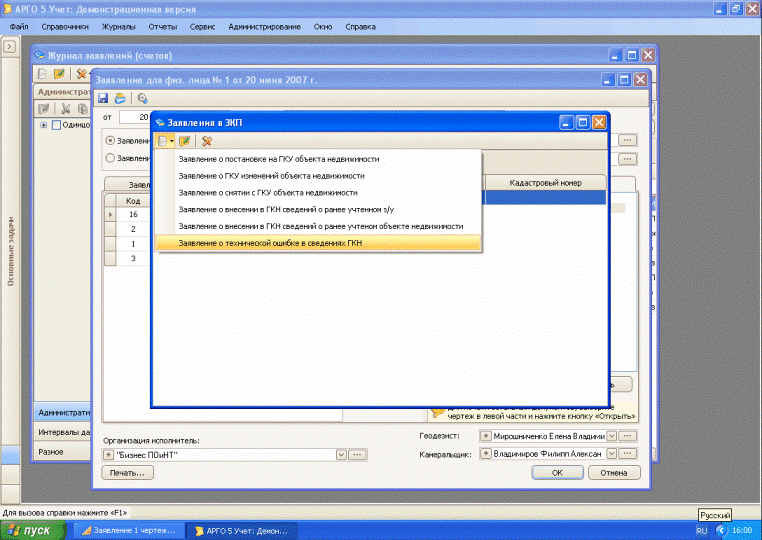
Task: Click the lower ellipsis button right of the radio options
Action: click(627, 159)
